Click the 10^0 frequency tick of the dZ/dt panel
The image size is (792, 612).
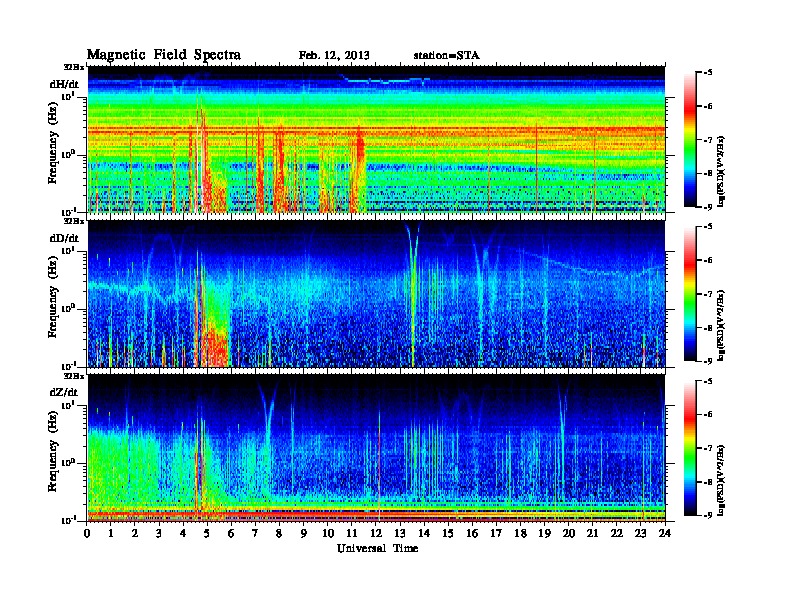pos(69,463)
